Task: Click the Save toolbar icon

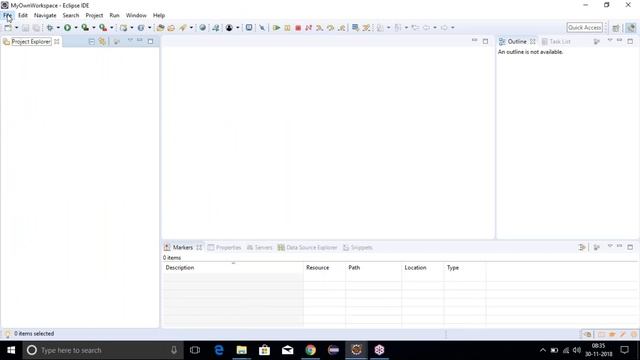Action: 26,28
